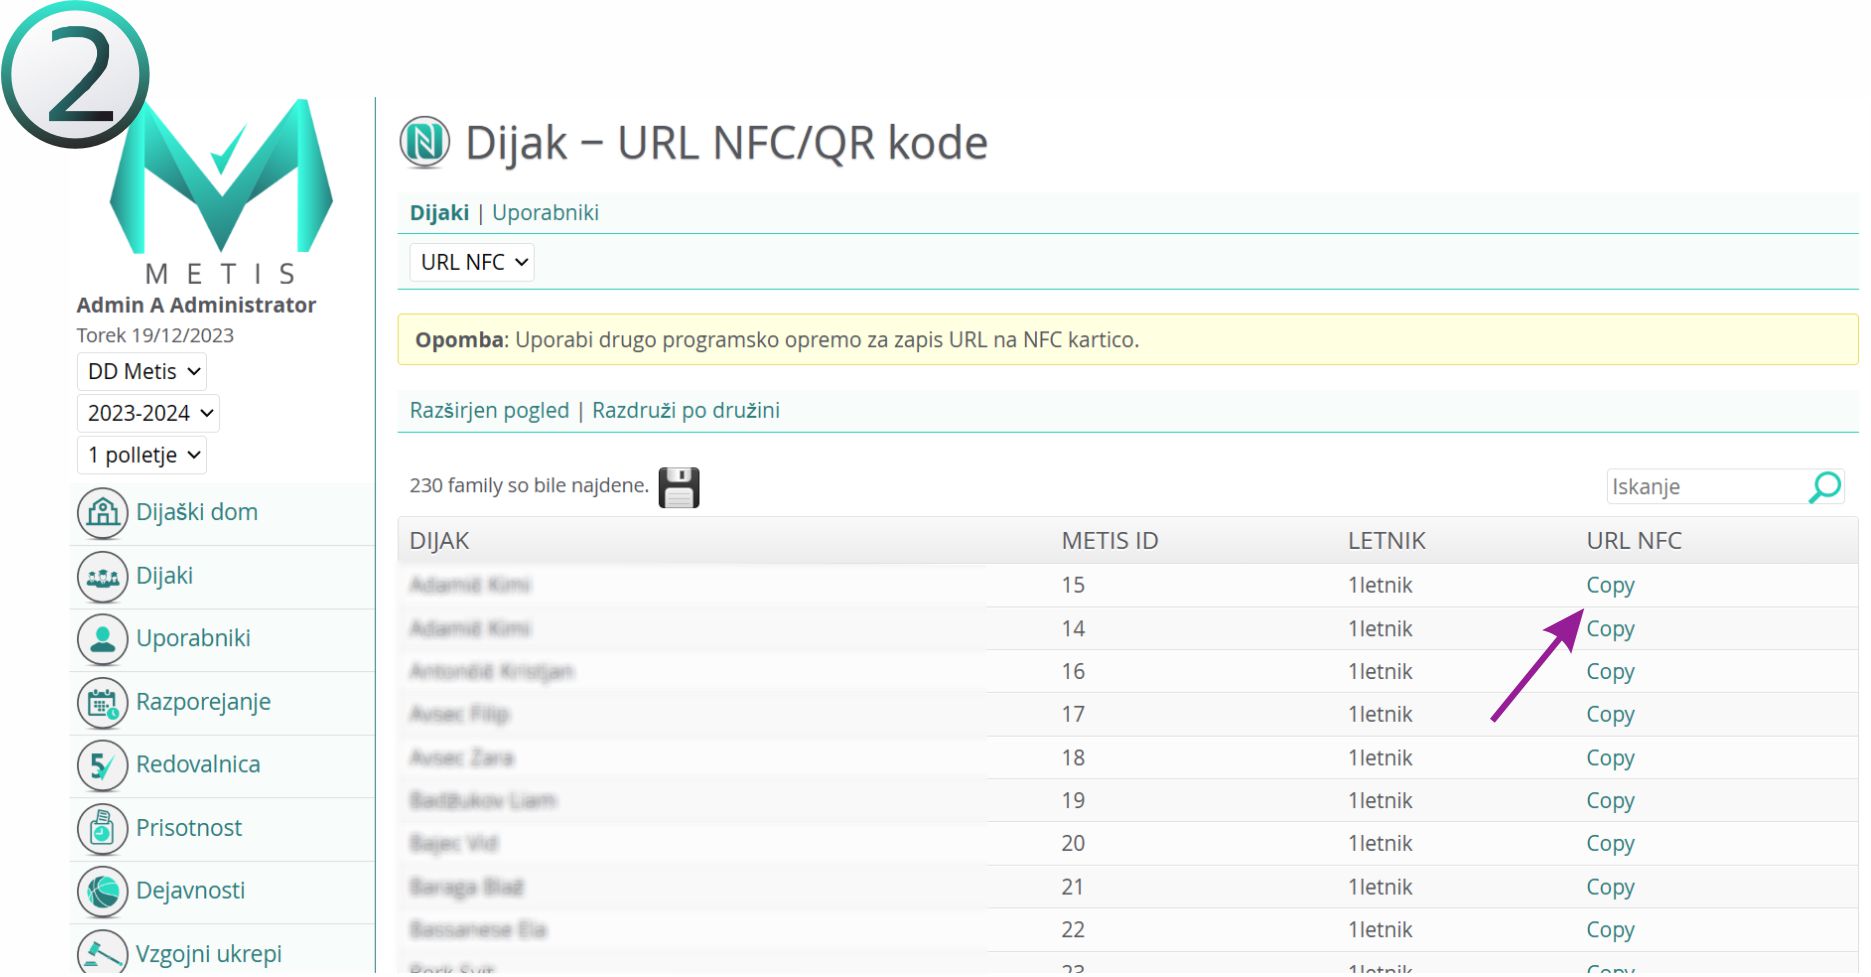Viewport: 1871px width, 977px height.
Task: Click the Razširjen pogled link
Action: pyautogui.click(x=489, y=411)
